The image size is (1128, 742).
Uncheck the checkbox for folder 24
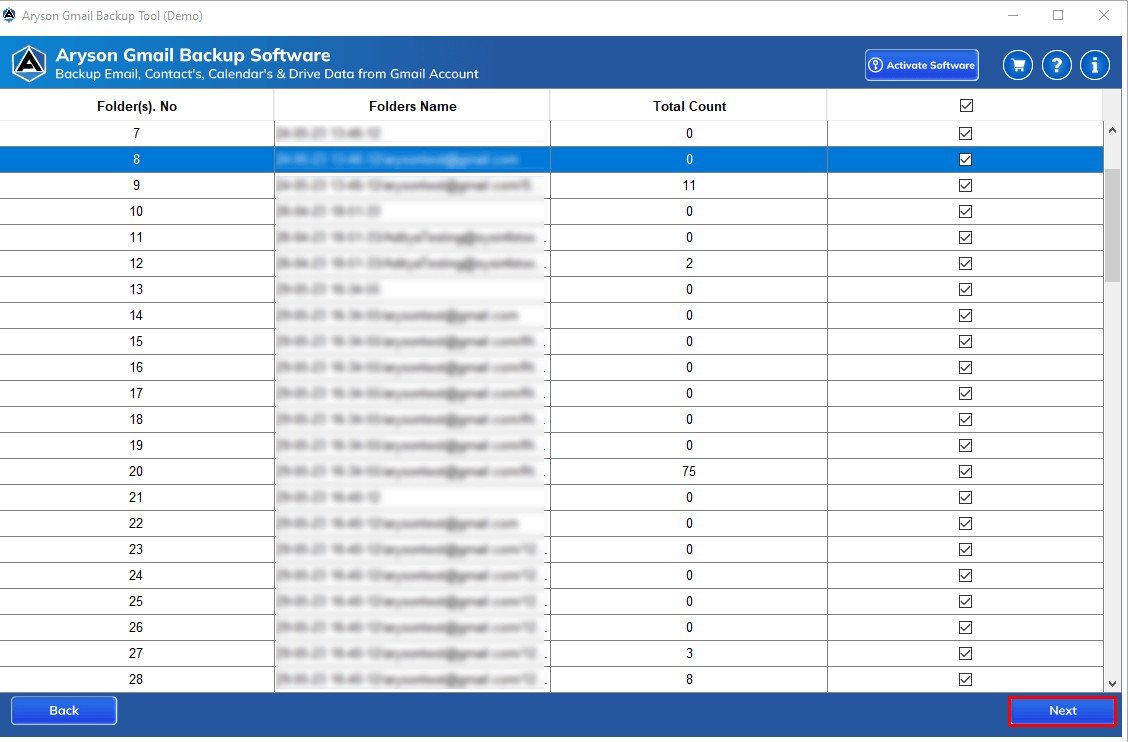click(965, 575)
